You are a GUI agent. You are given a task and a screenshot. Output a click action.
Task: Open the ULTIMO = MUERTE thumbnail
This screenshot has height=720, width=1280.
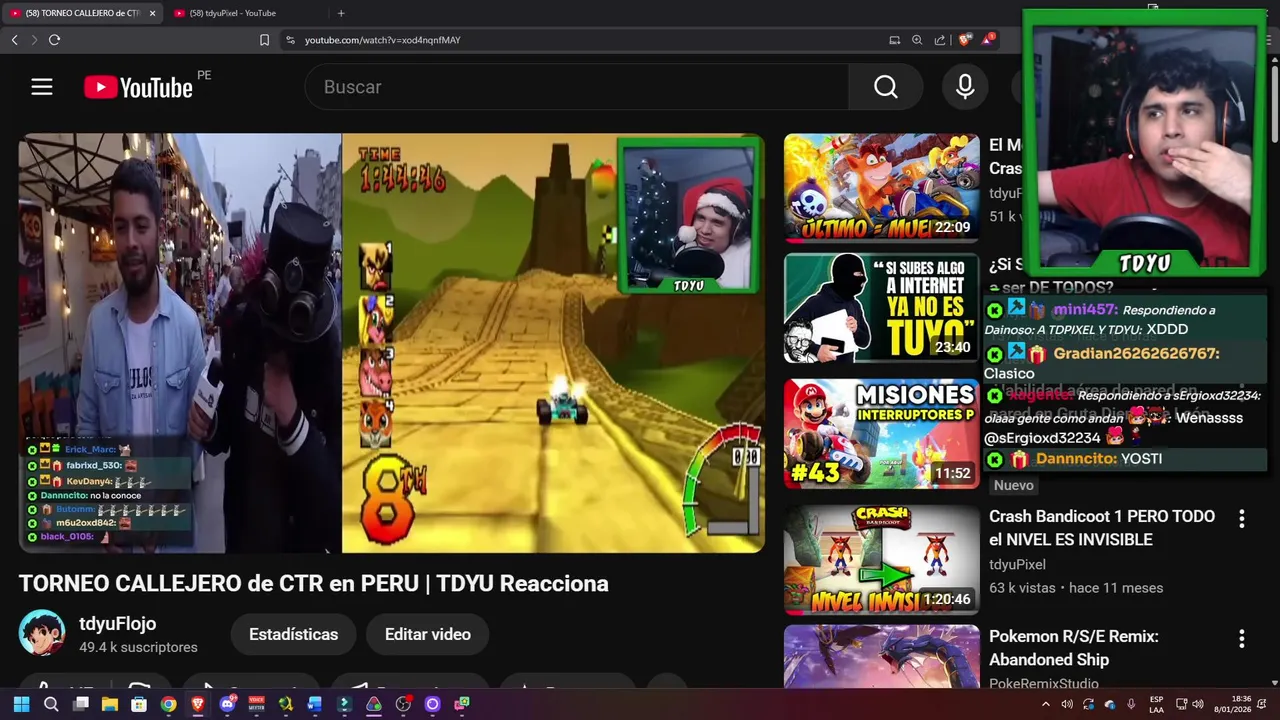(882, 188)
